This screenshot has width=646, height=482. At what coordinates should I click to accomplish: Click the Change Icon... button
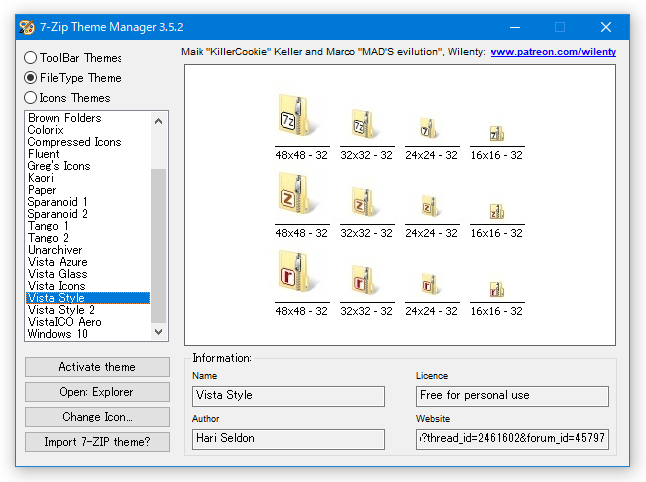point(97,417)
